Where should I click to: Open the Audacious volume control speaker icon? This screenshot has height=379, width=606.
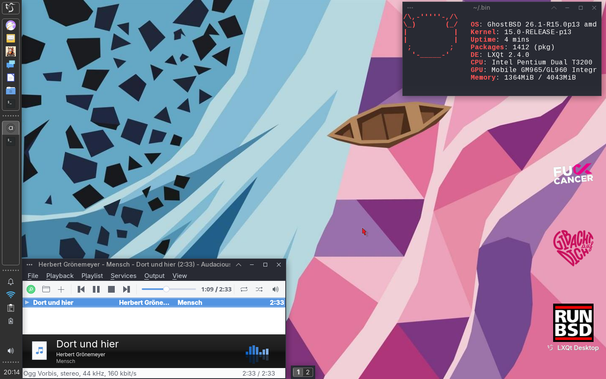click(275, 289)
